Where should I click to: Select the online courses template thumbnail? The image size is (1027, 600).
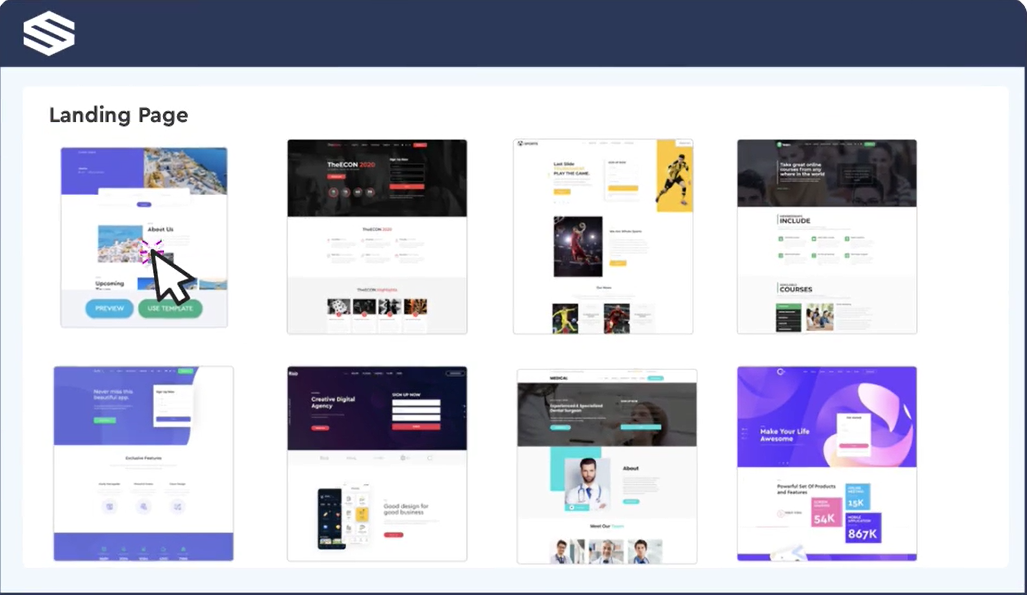point(827,236)
